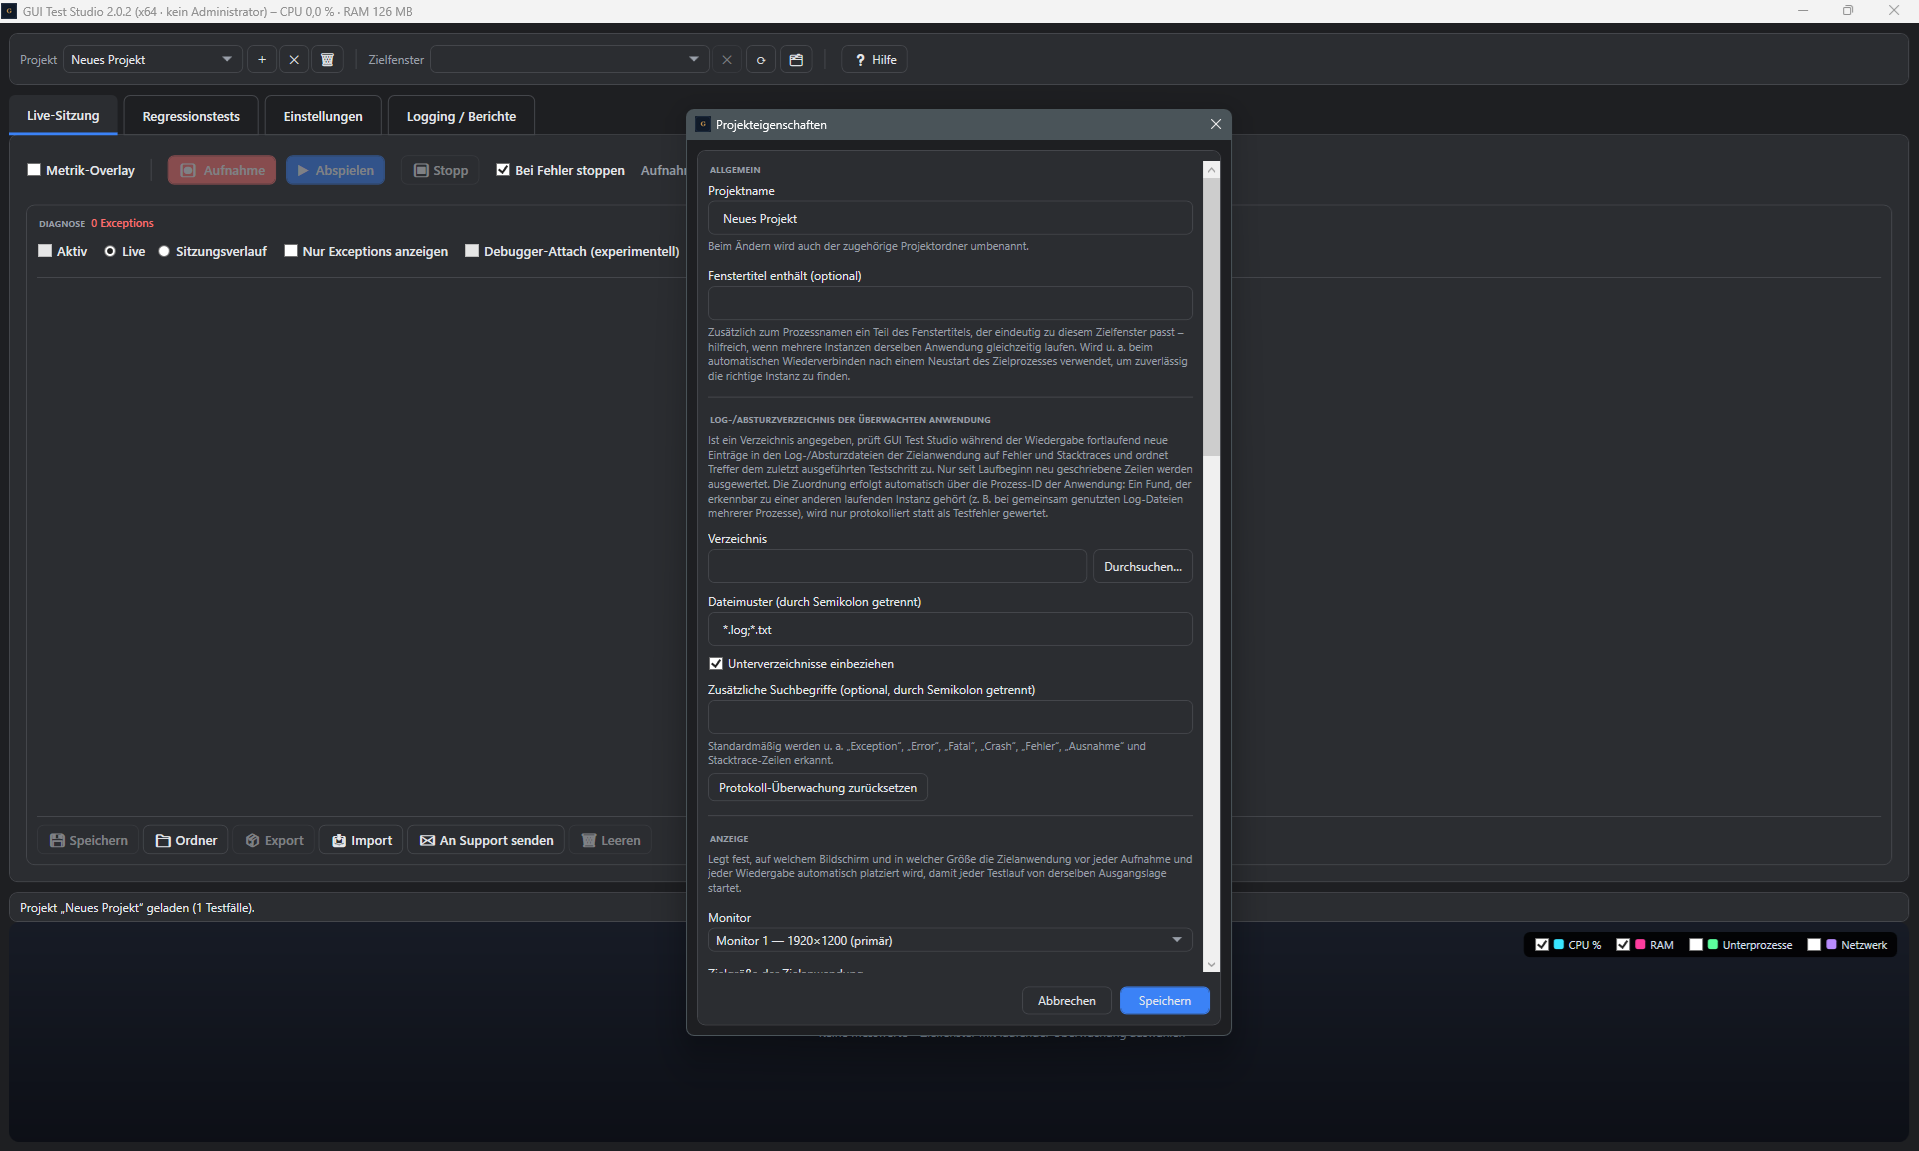The image size is (1919, 1151).
Task: Click the Import button
Action: click(x=361, y=840)
